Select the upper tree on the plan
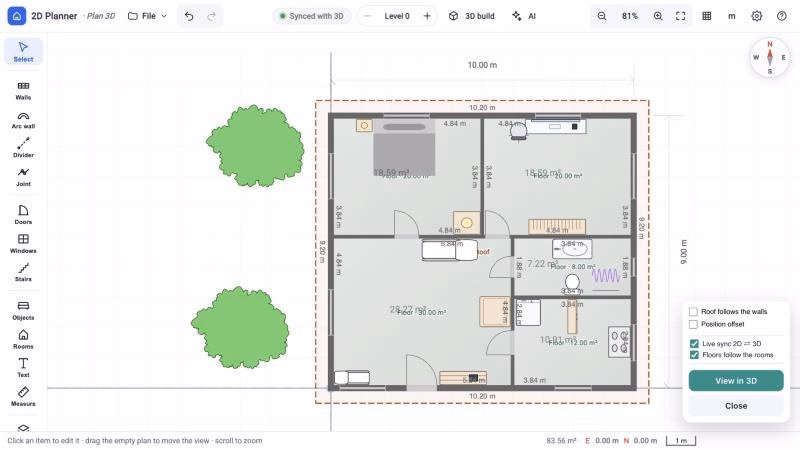 point(255,146)
